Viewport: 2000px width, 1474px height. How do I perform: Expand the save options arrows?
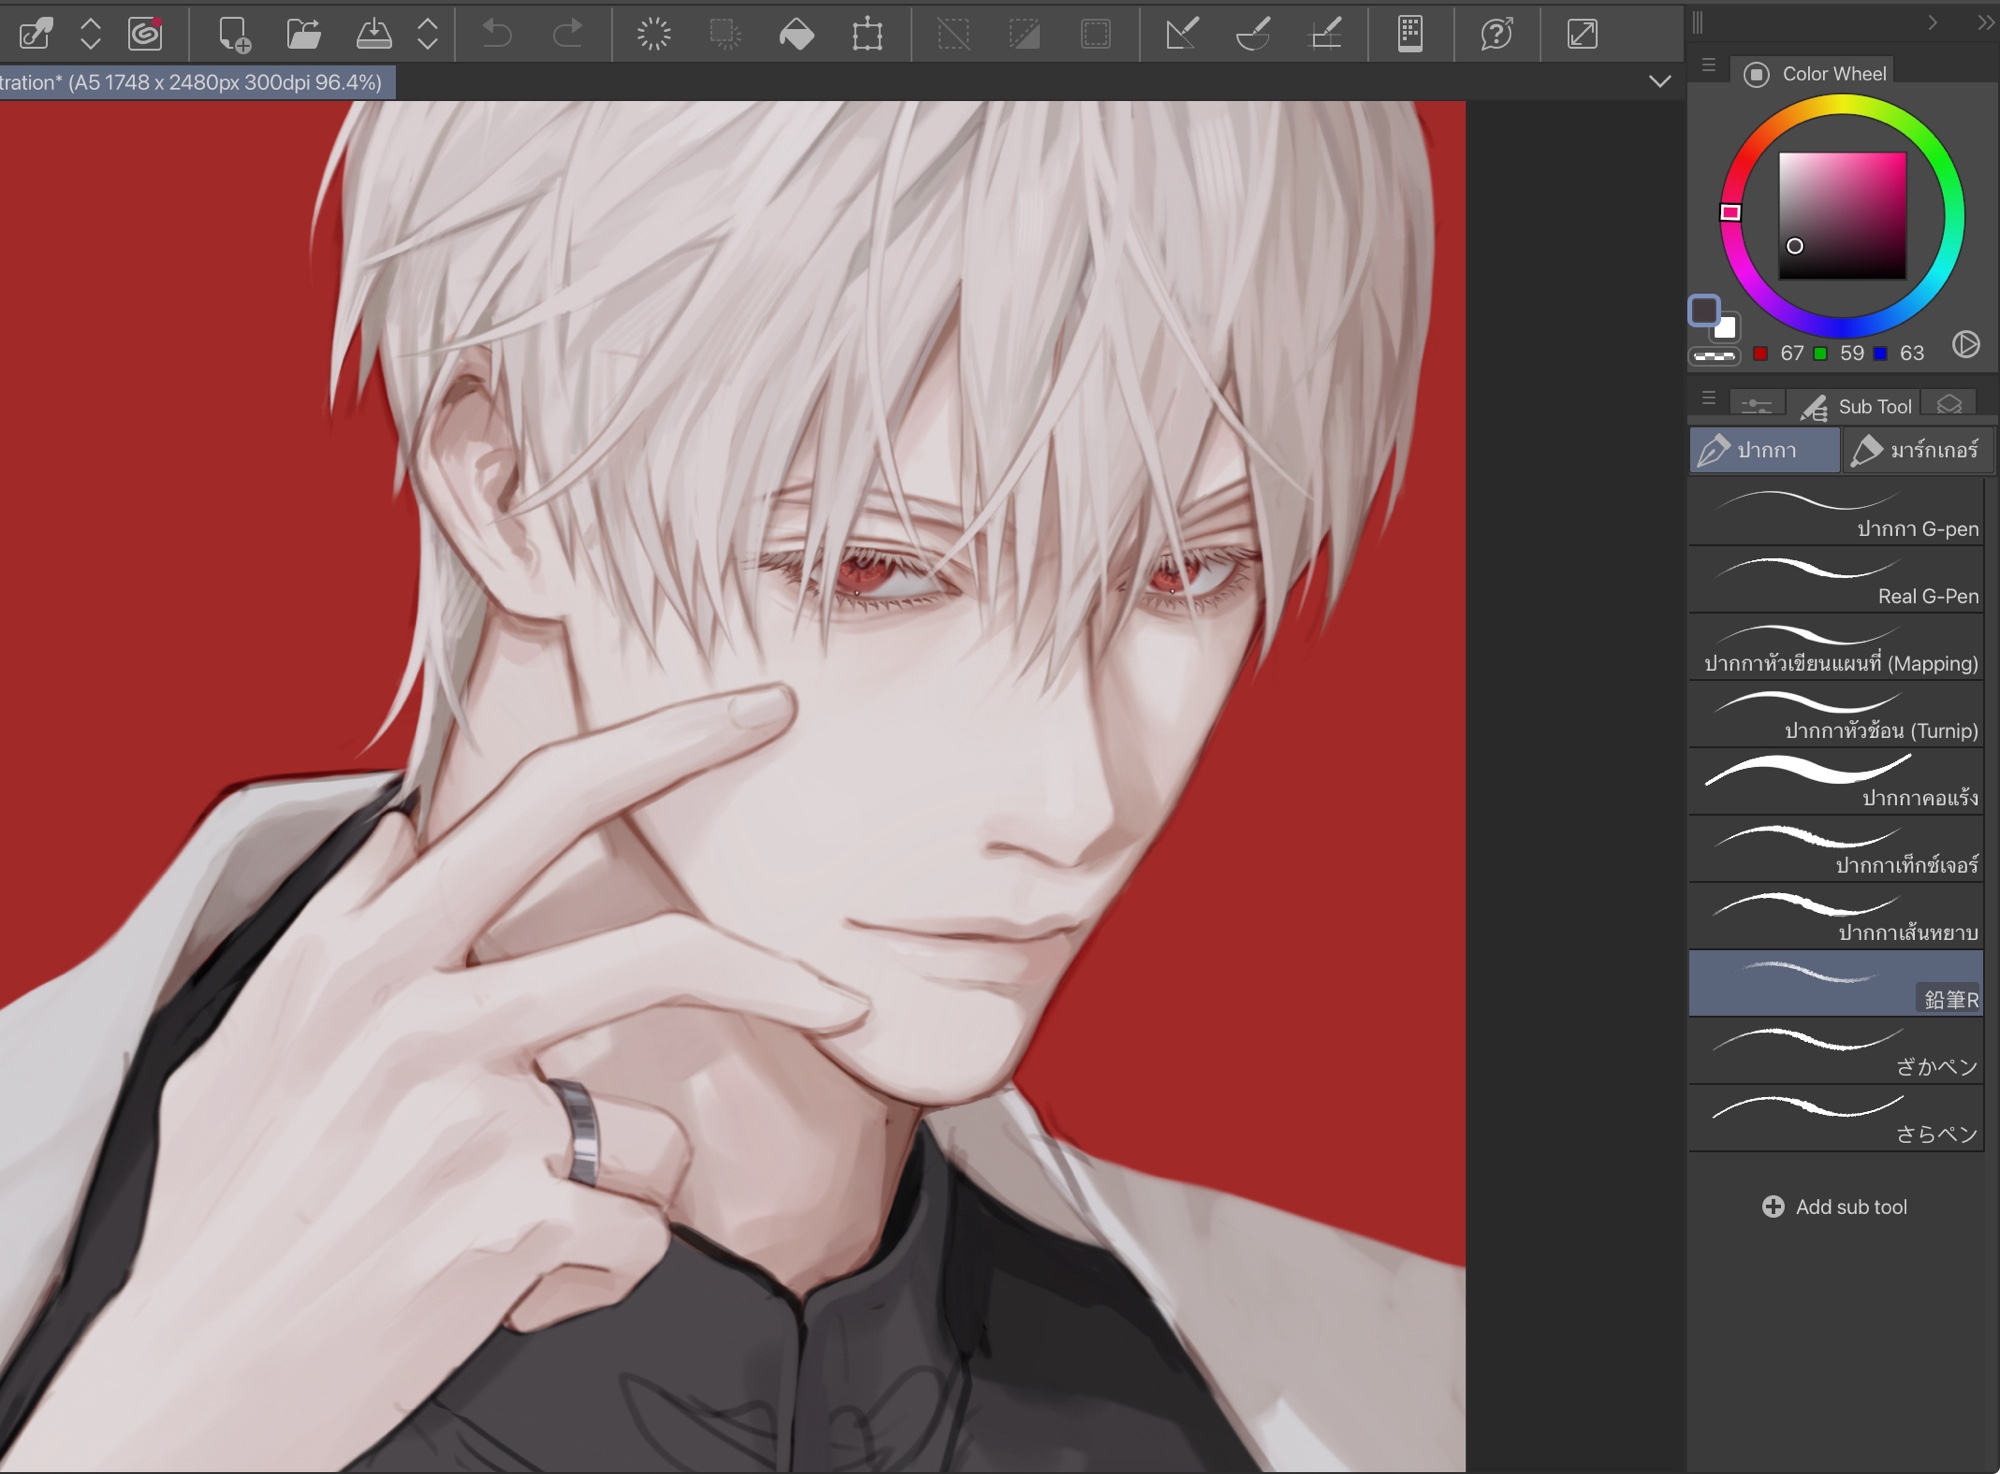pyautogui.click(x=427, y=34)
